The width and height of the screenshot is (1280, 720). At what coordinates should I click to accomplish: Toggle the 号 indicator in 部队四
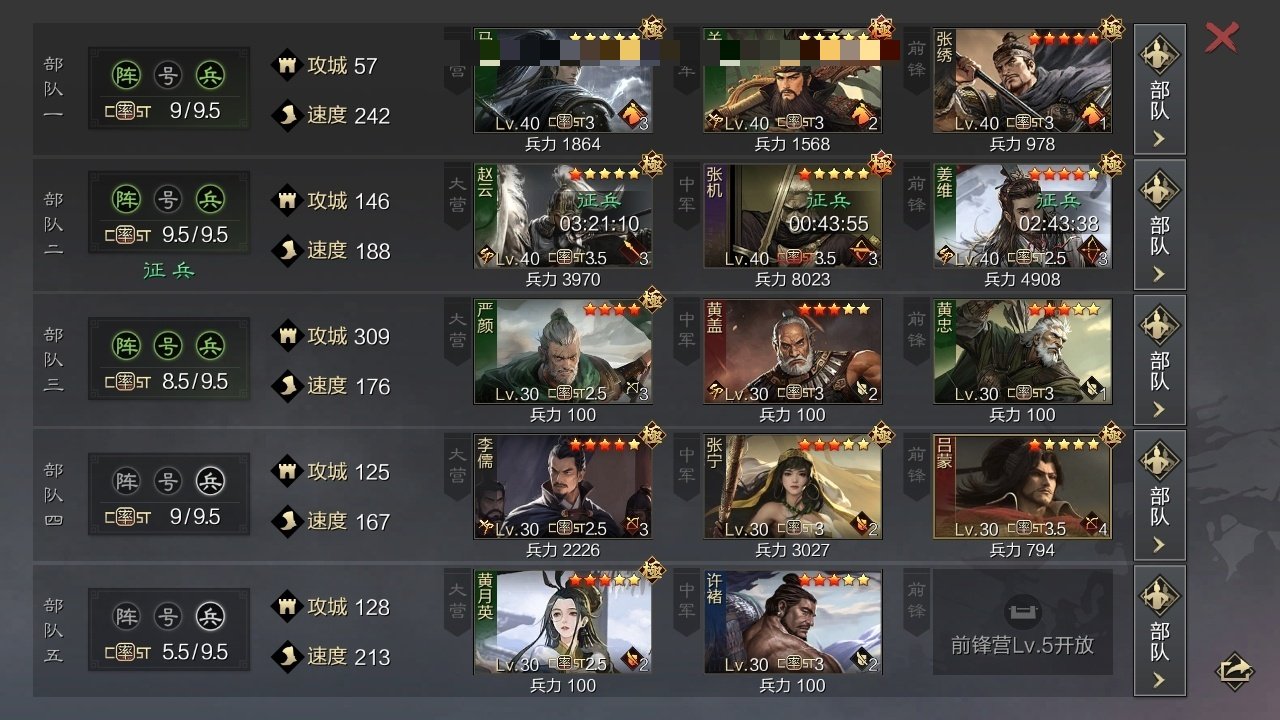click(168, 481)
